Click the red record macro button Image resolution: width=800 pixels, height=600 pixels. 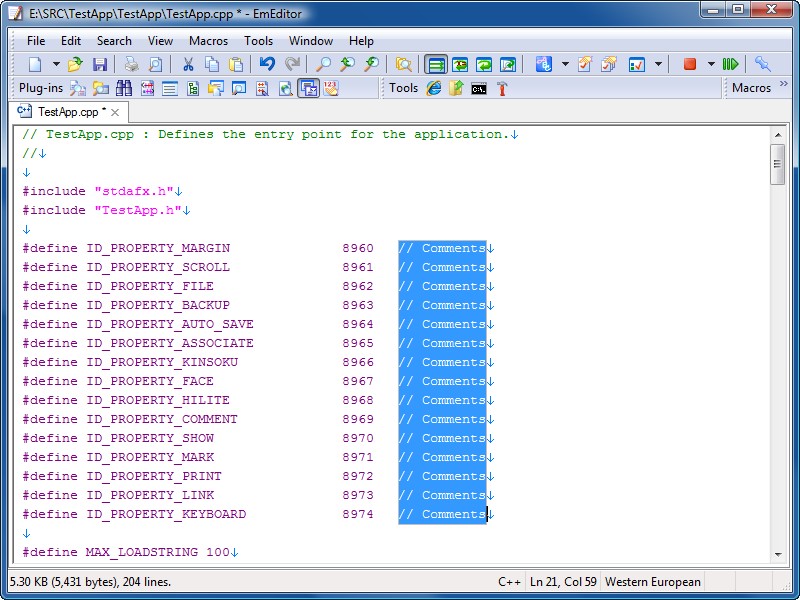[689, 64]
